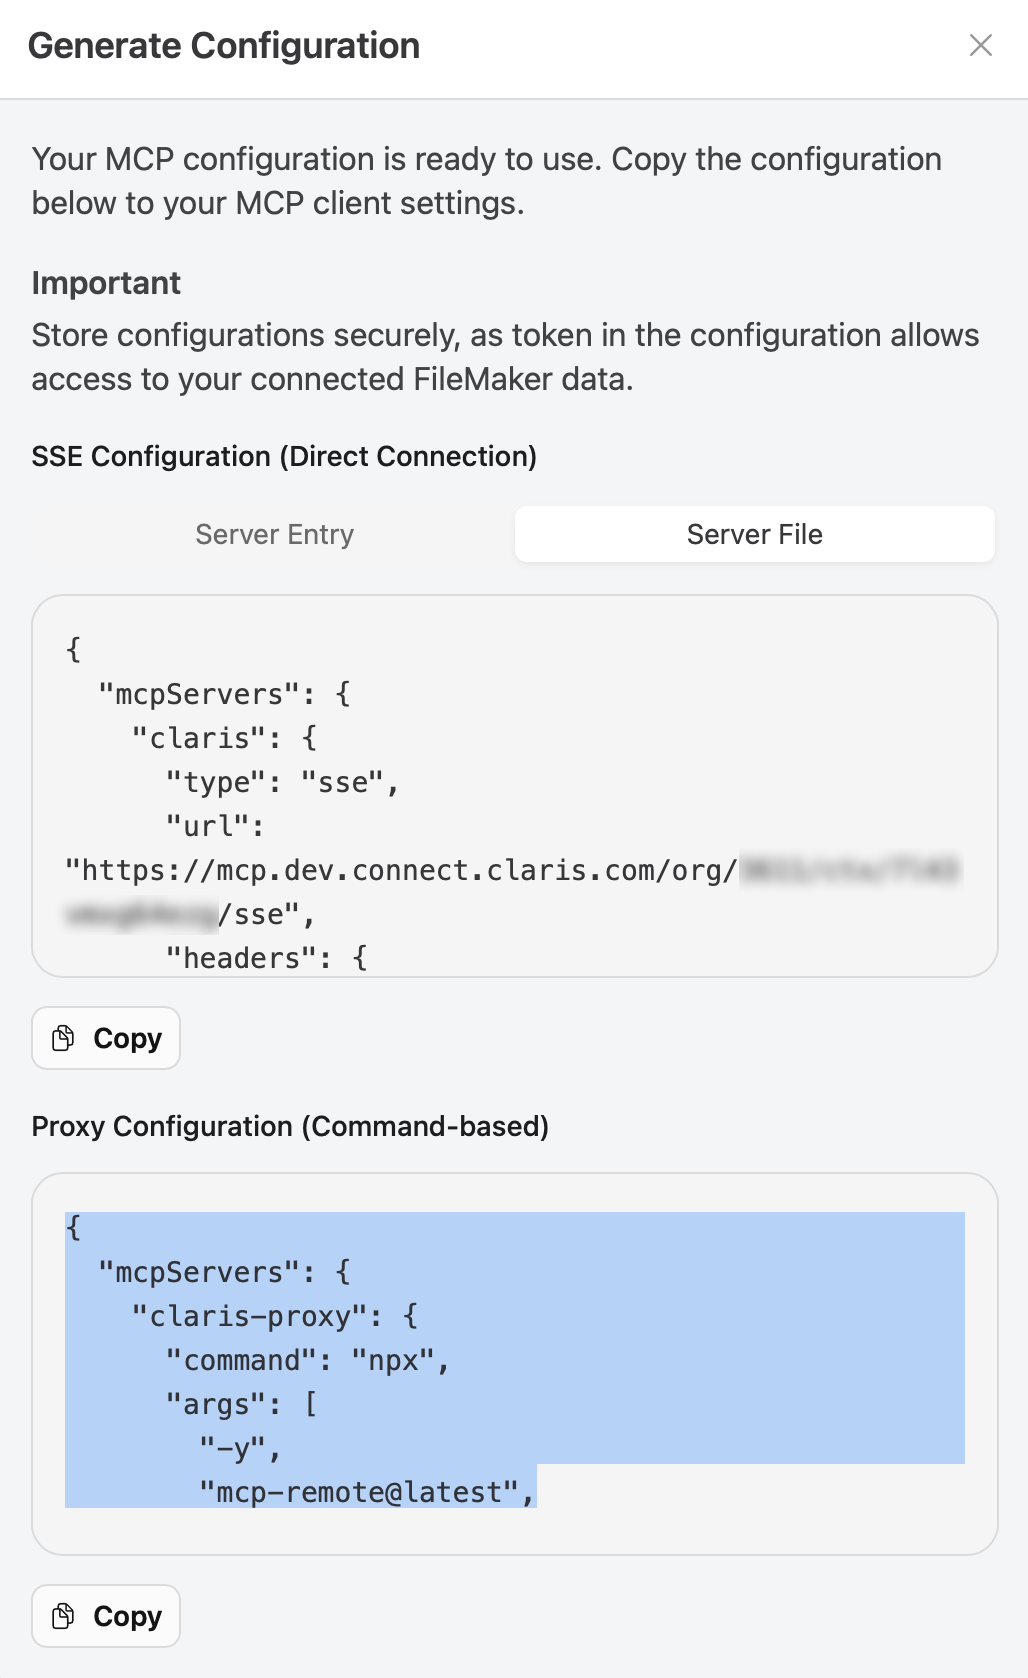Copy the SSE Configuration to clipboard

(x=105, y=1038)
